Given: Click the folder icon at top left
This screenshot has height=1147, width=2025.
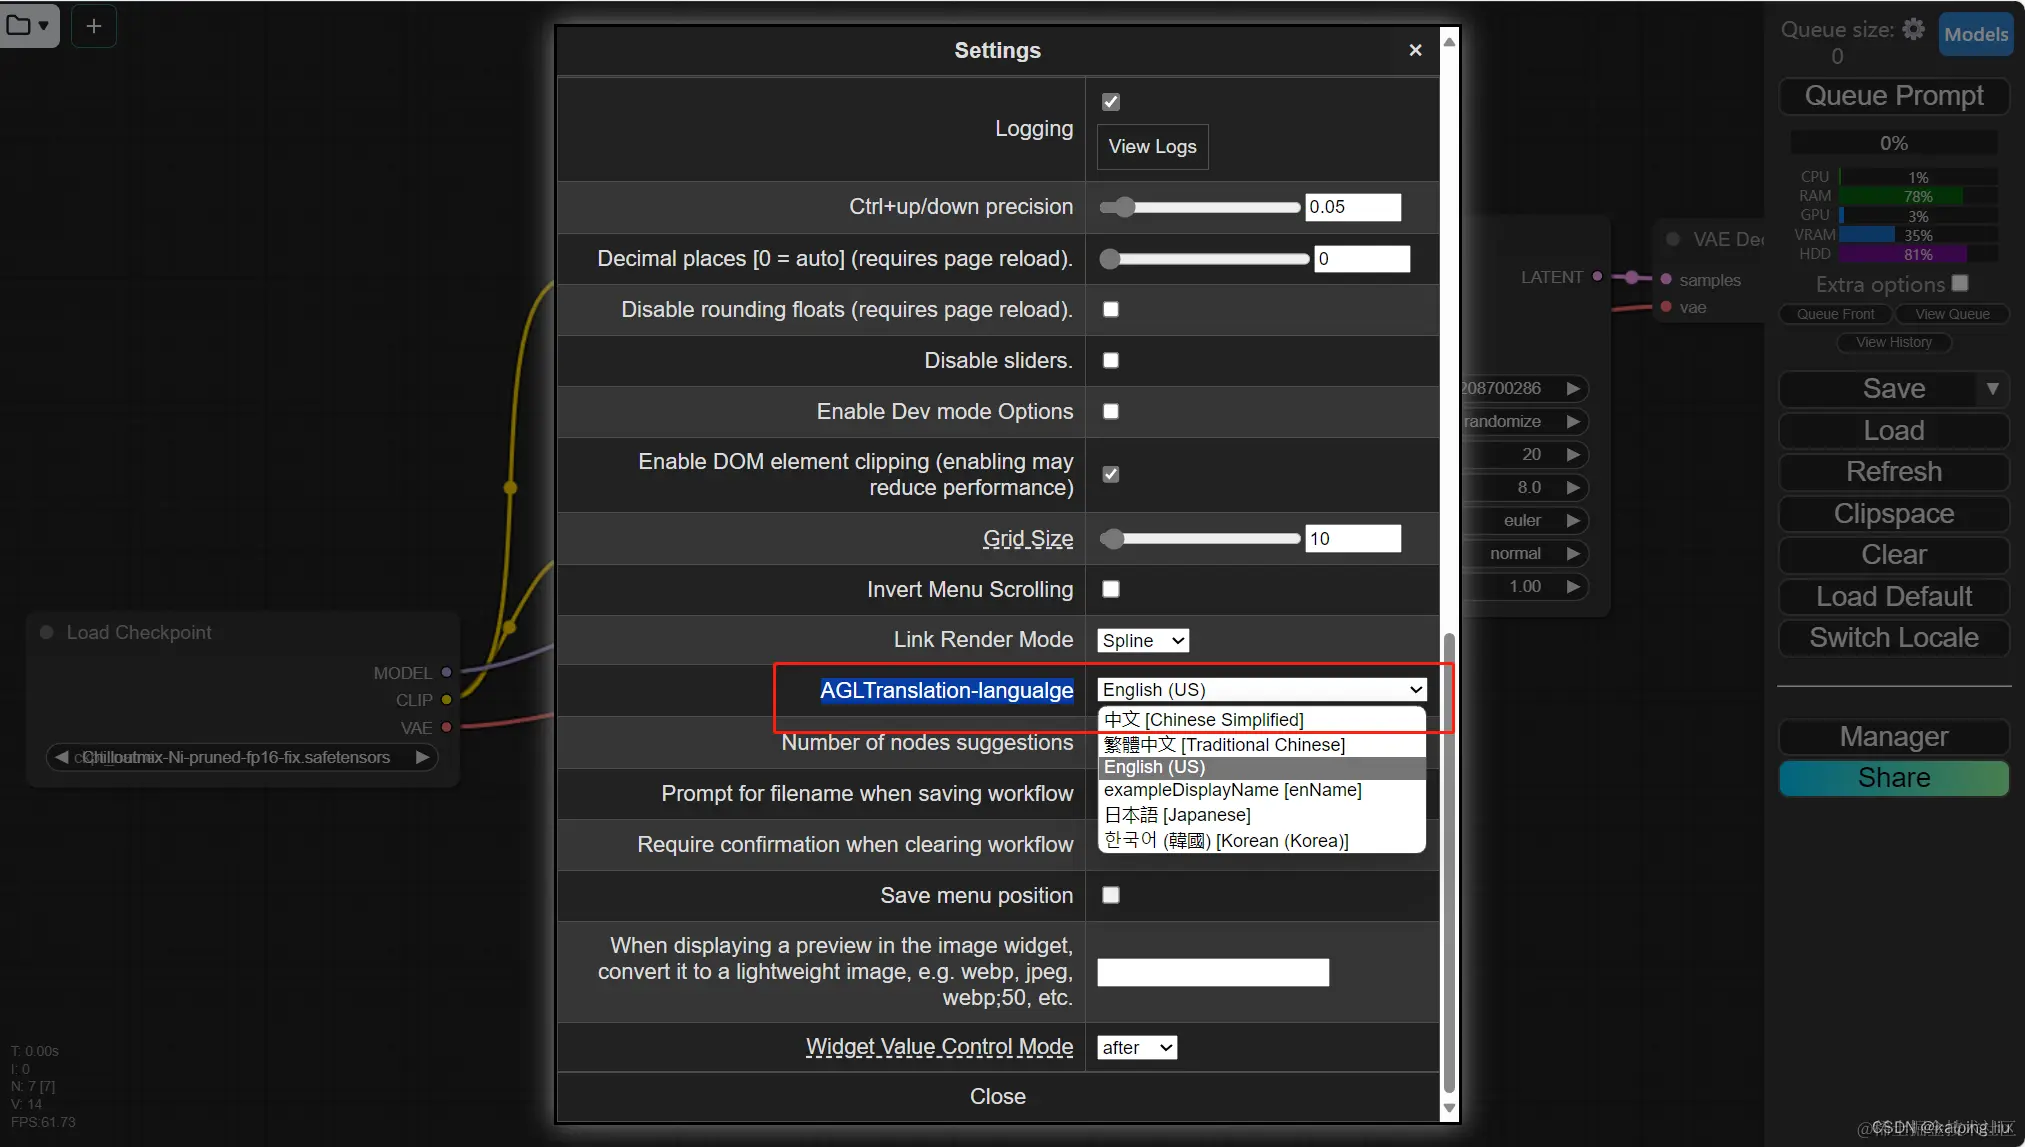Looking at the screenshot, I should [x=19, y=26].
